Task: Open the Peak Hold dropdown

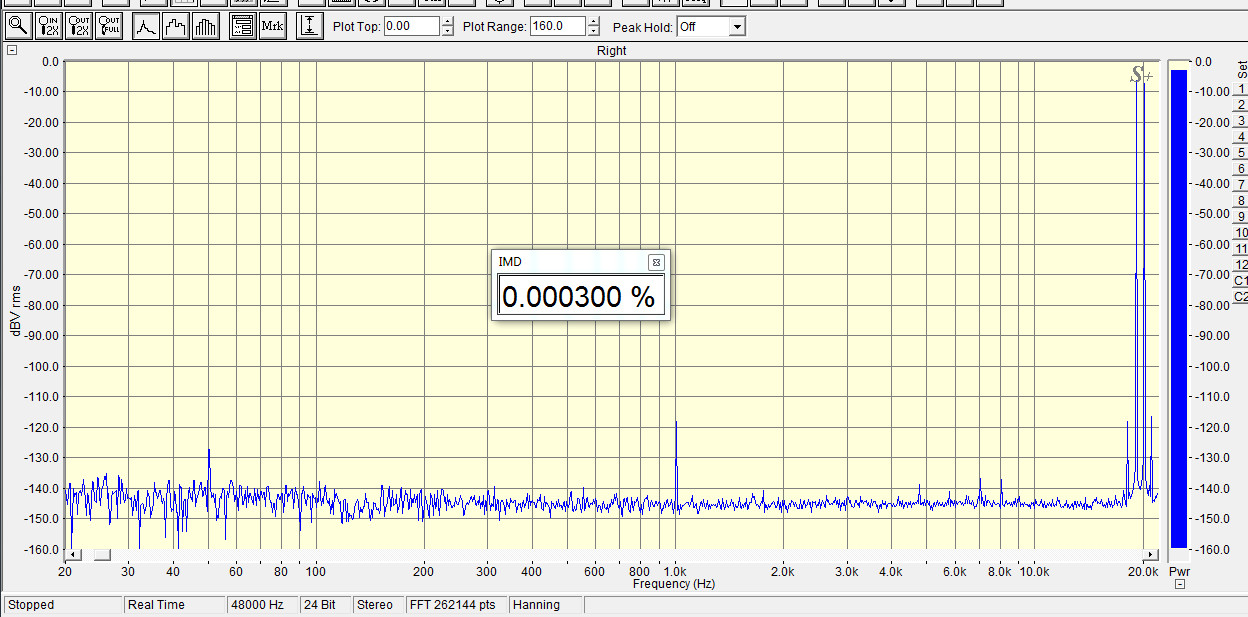Action: [737, 27]
